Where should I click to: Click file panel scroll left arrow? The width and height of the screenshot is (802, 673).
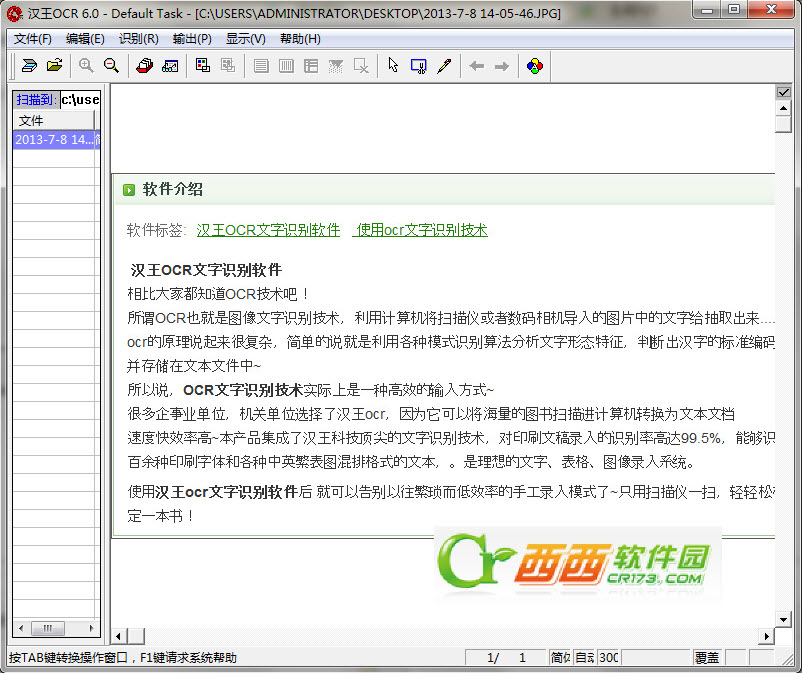21,628
